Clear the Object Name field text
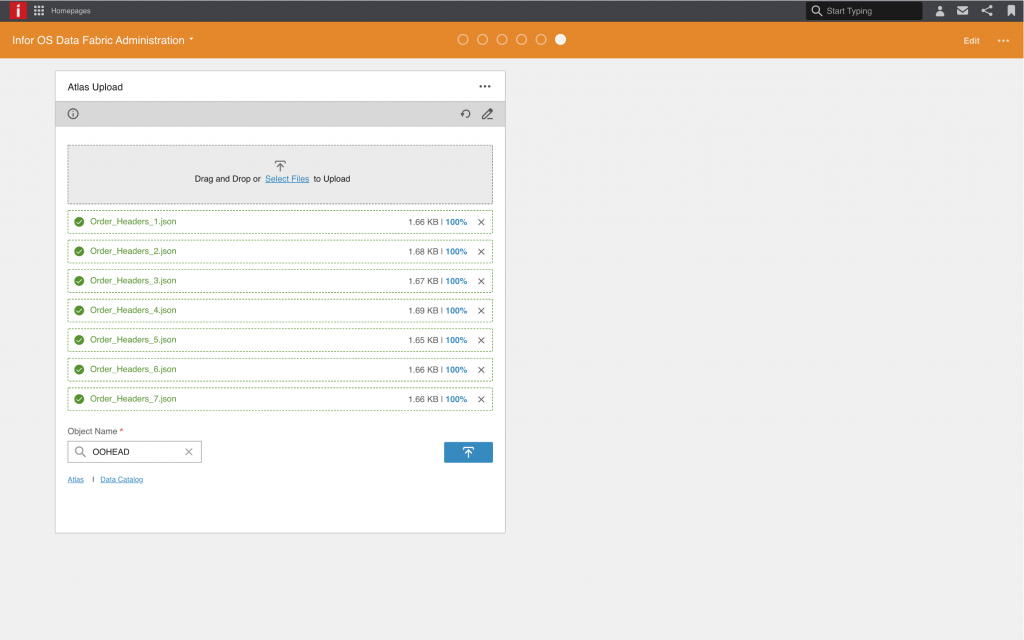 [188, 452]
